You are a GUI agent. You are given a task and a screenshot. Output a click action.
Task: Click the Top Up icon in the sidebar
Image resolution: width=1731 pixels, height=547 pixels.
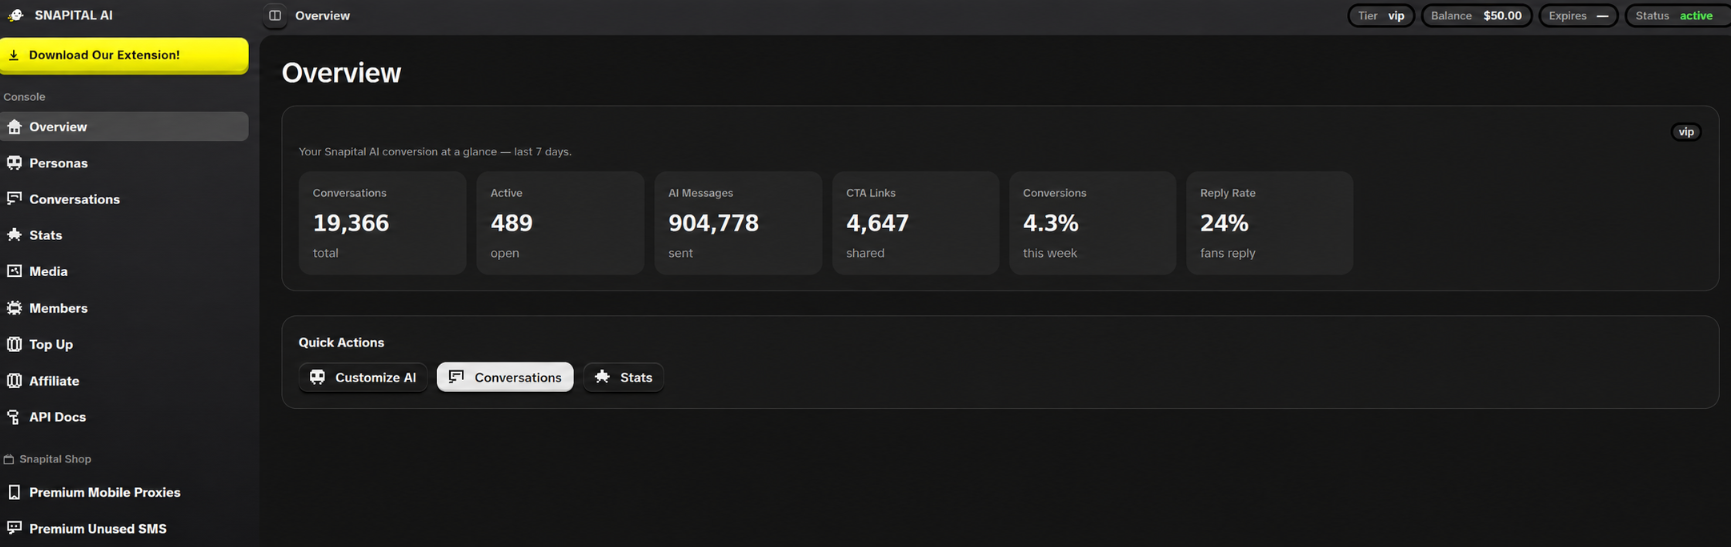point(14,344)
